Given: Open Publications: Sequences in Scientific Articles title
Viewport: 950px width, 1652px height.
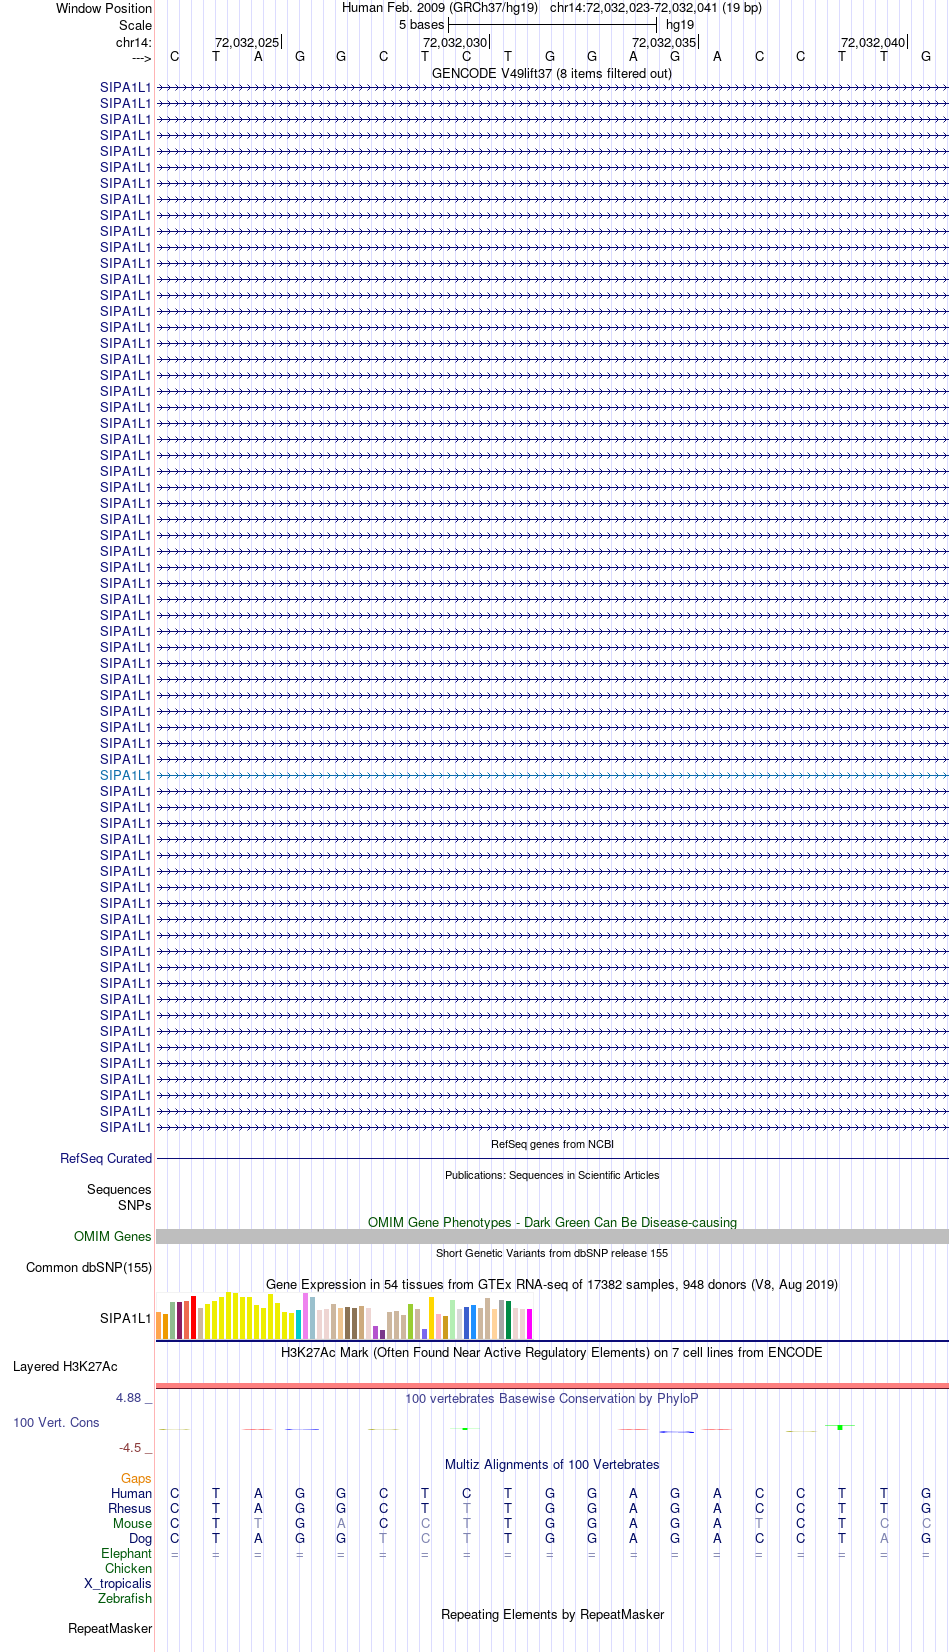Looking at the screenshot, I should tap(552, 1175).
